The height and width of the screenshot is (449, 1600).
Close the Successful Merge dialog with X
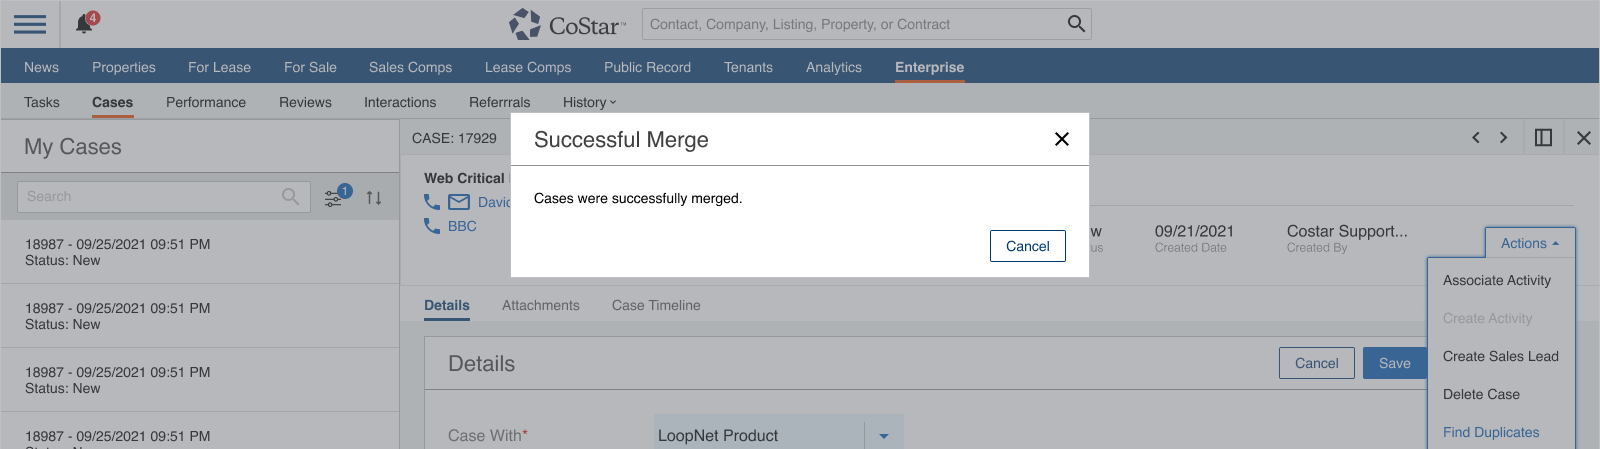click(x=1062, y=139)
